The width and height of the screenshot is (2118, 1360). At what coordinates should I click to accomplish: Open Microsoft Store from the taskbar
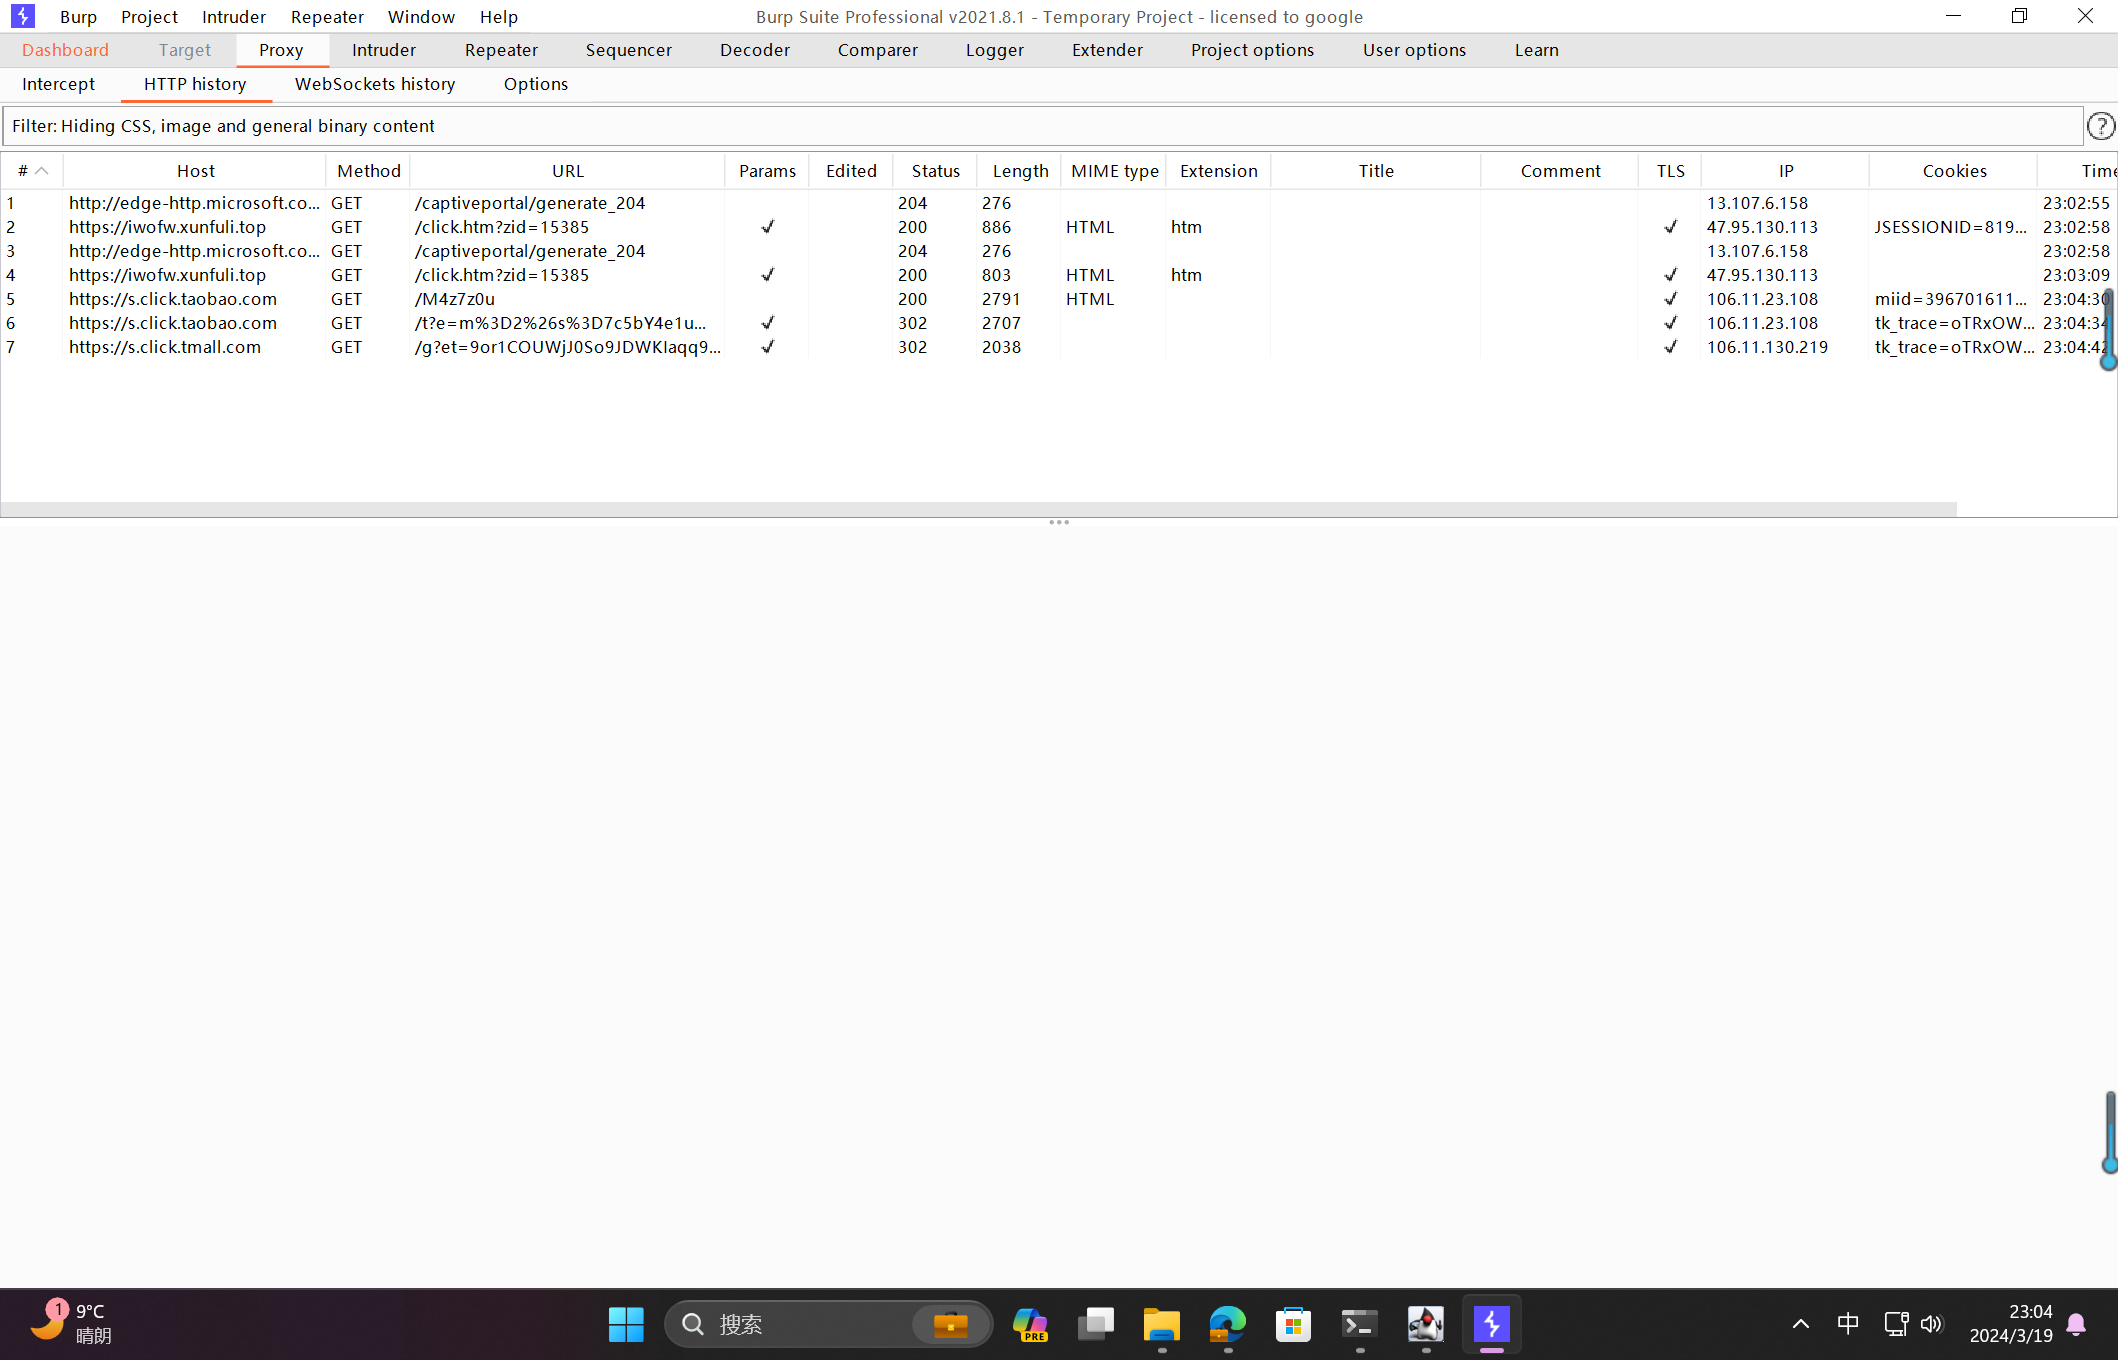pyautogui.click(x=1293, y=1324)
